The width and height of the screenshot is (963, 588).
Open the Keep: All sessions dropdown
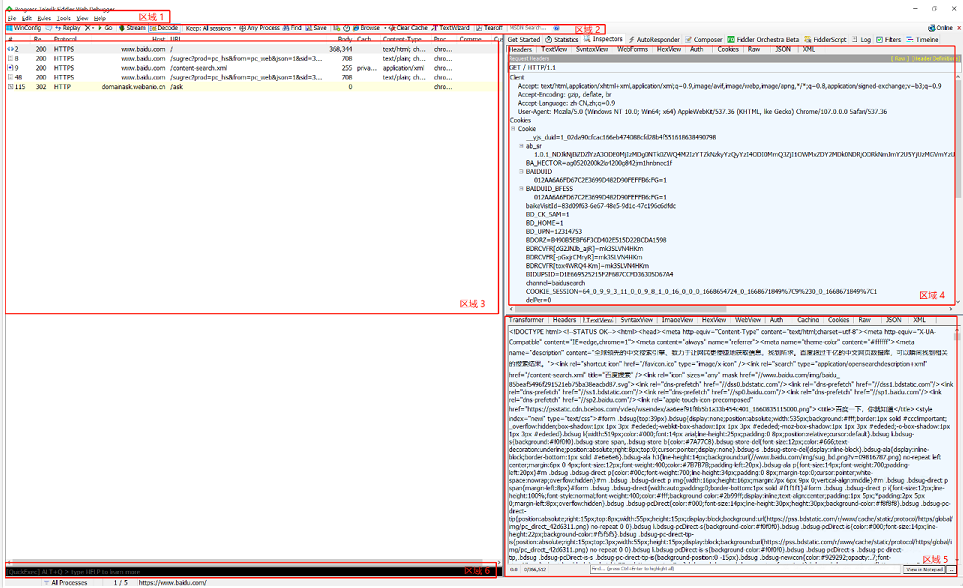[211, 28]
